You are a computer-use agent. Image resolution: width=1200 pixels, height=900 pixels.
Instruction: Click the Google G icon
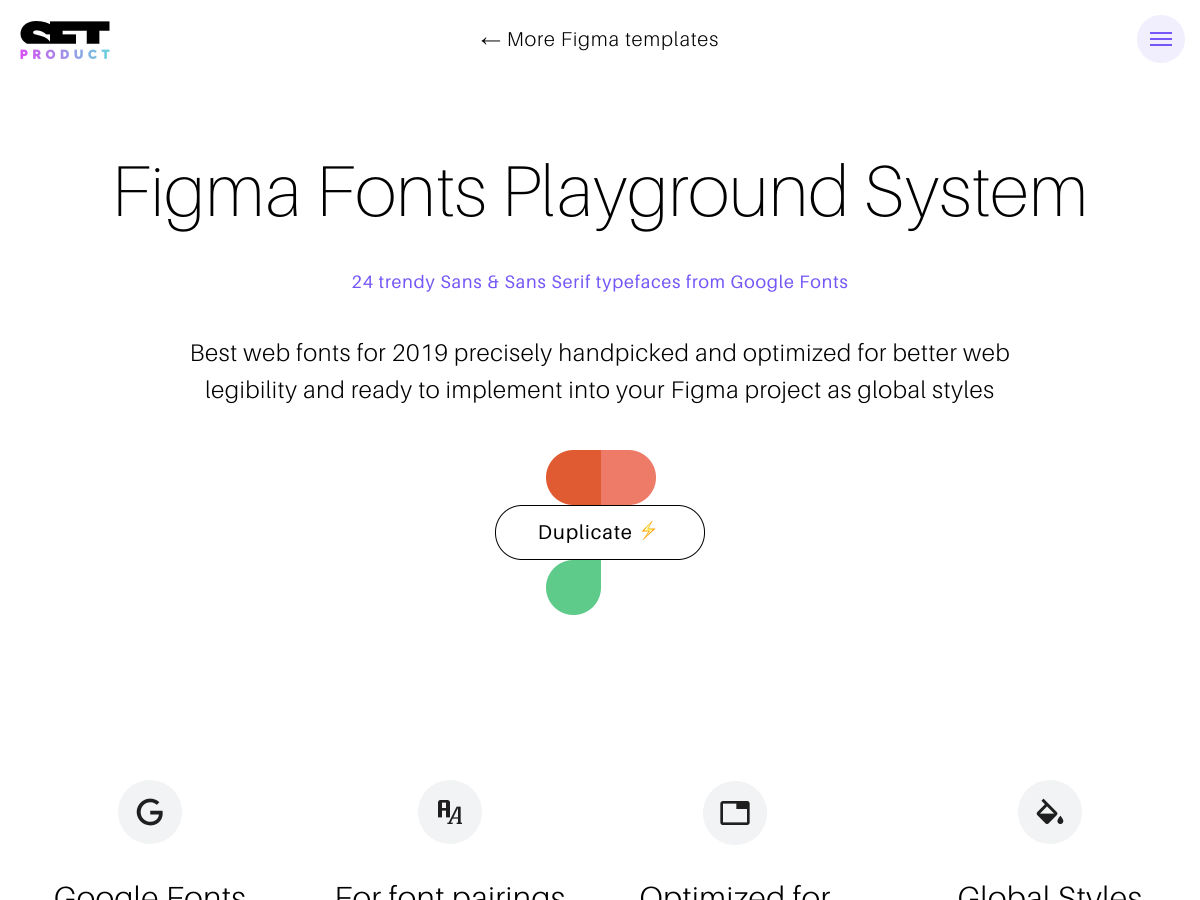click(150, 812)
